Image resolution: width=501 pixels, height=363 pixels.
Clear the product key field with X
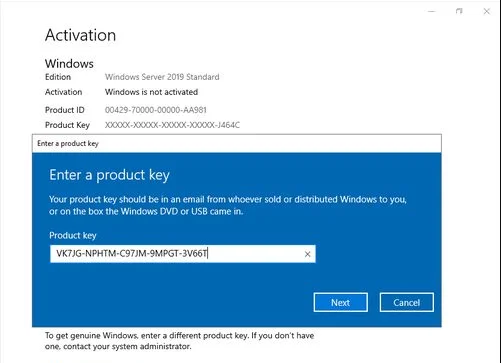[307, 254]
